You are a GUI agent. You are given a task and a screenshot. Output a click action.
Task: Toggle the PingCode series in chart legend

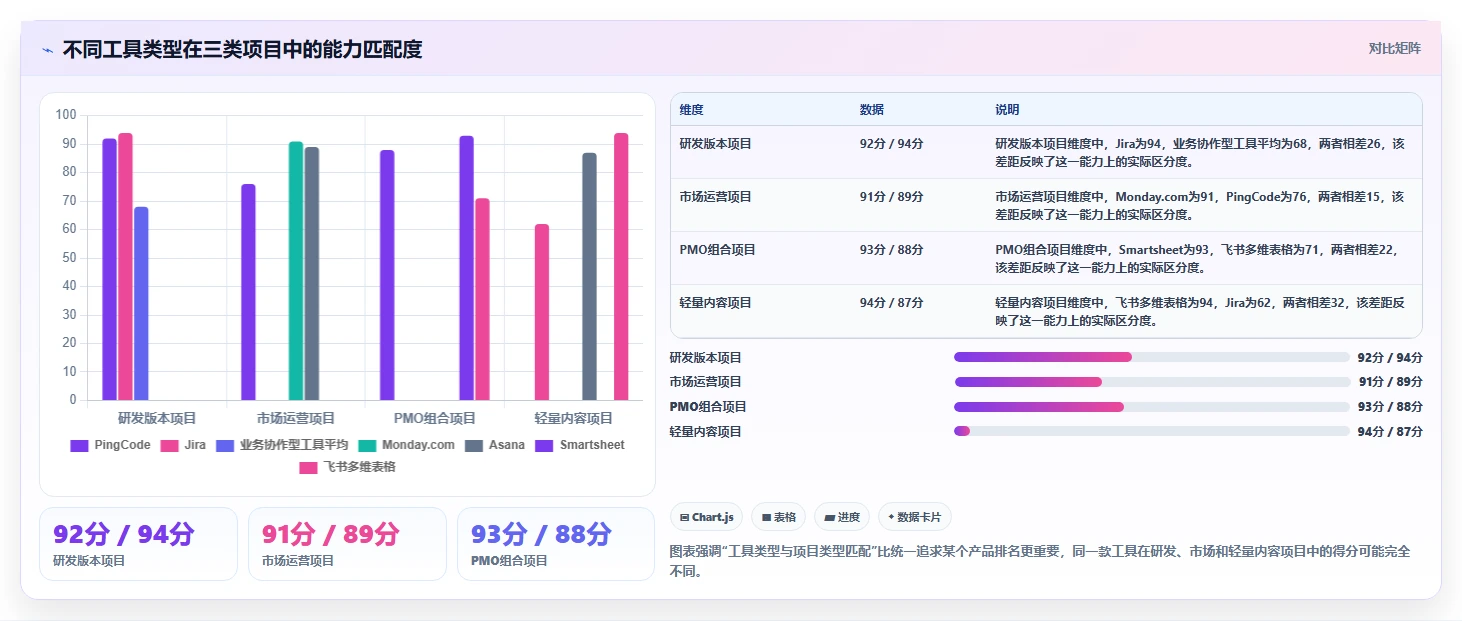pyautogui.click(x=110, y=445)
